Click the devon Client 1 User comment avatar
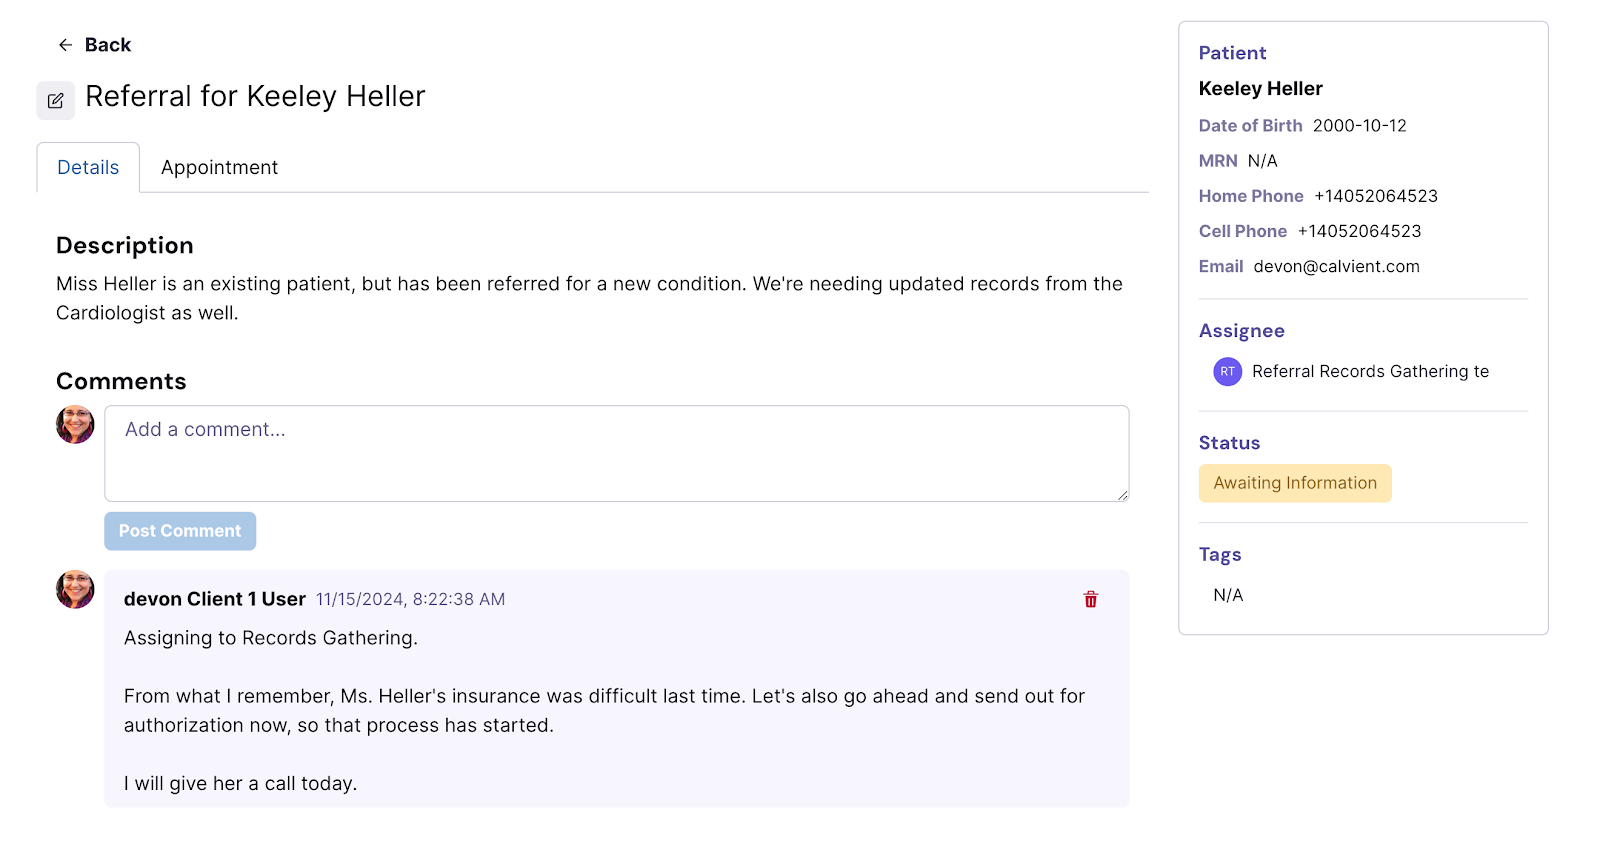 [75, 589]
